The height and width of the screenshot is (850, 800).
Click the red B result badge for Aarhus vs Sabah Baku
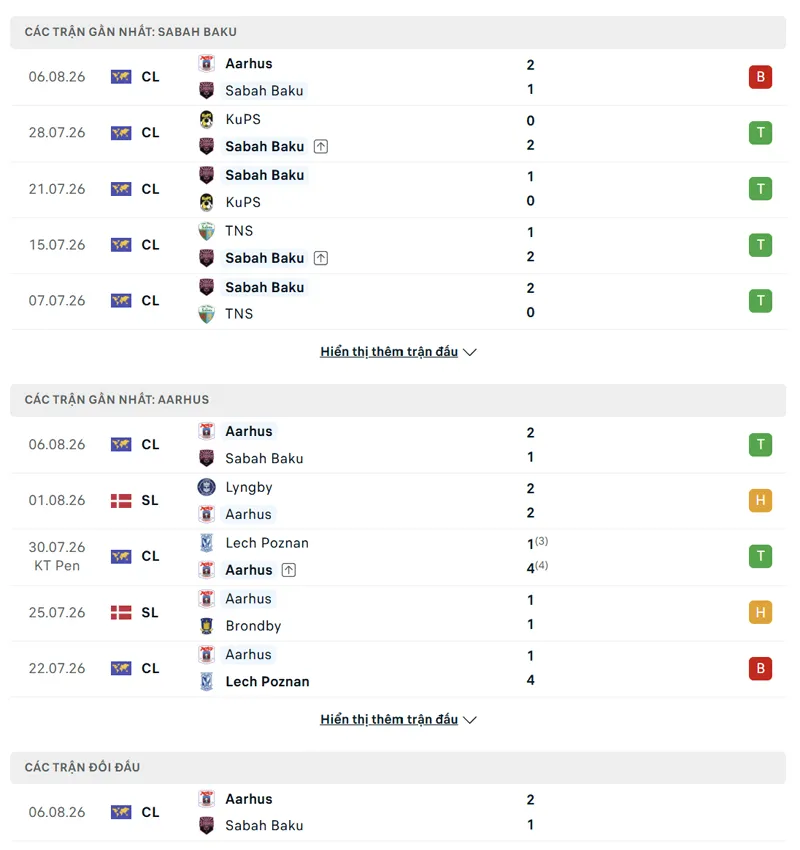760,77
